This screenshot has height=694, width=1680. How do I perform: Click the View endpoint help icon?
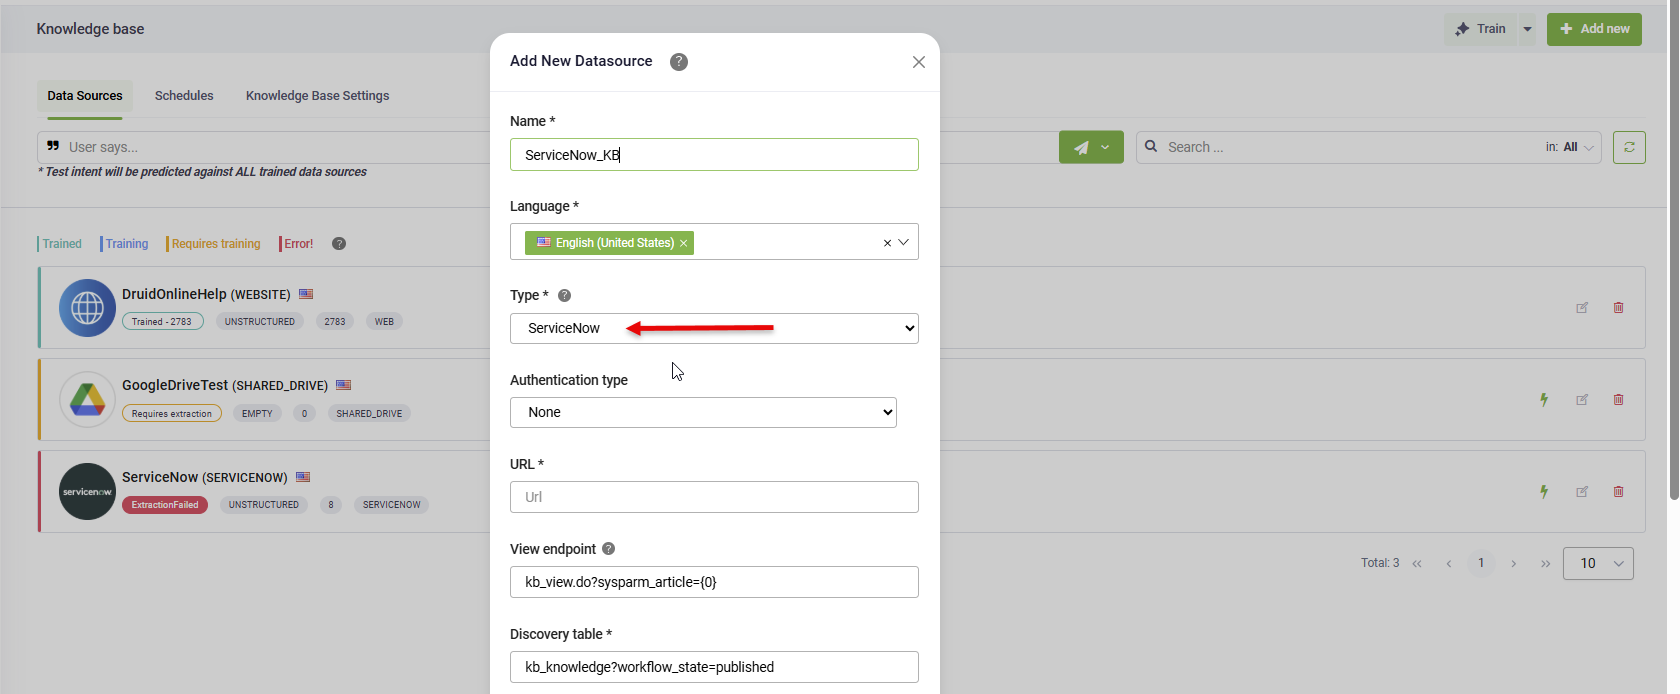tap(608, 549)
